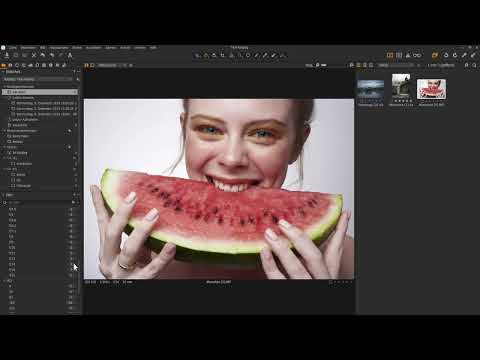
Task: Click the plus button on the folders header
Action: (69, 147)
